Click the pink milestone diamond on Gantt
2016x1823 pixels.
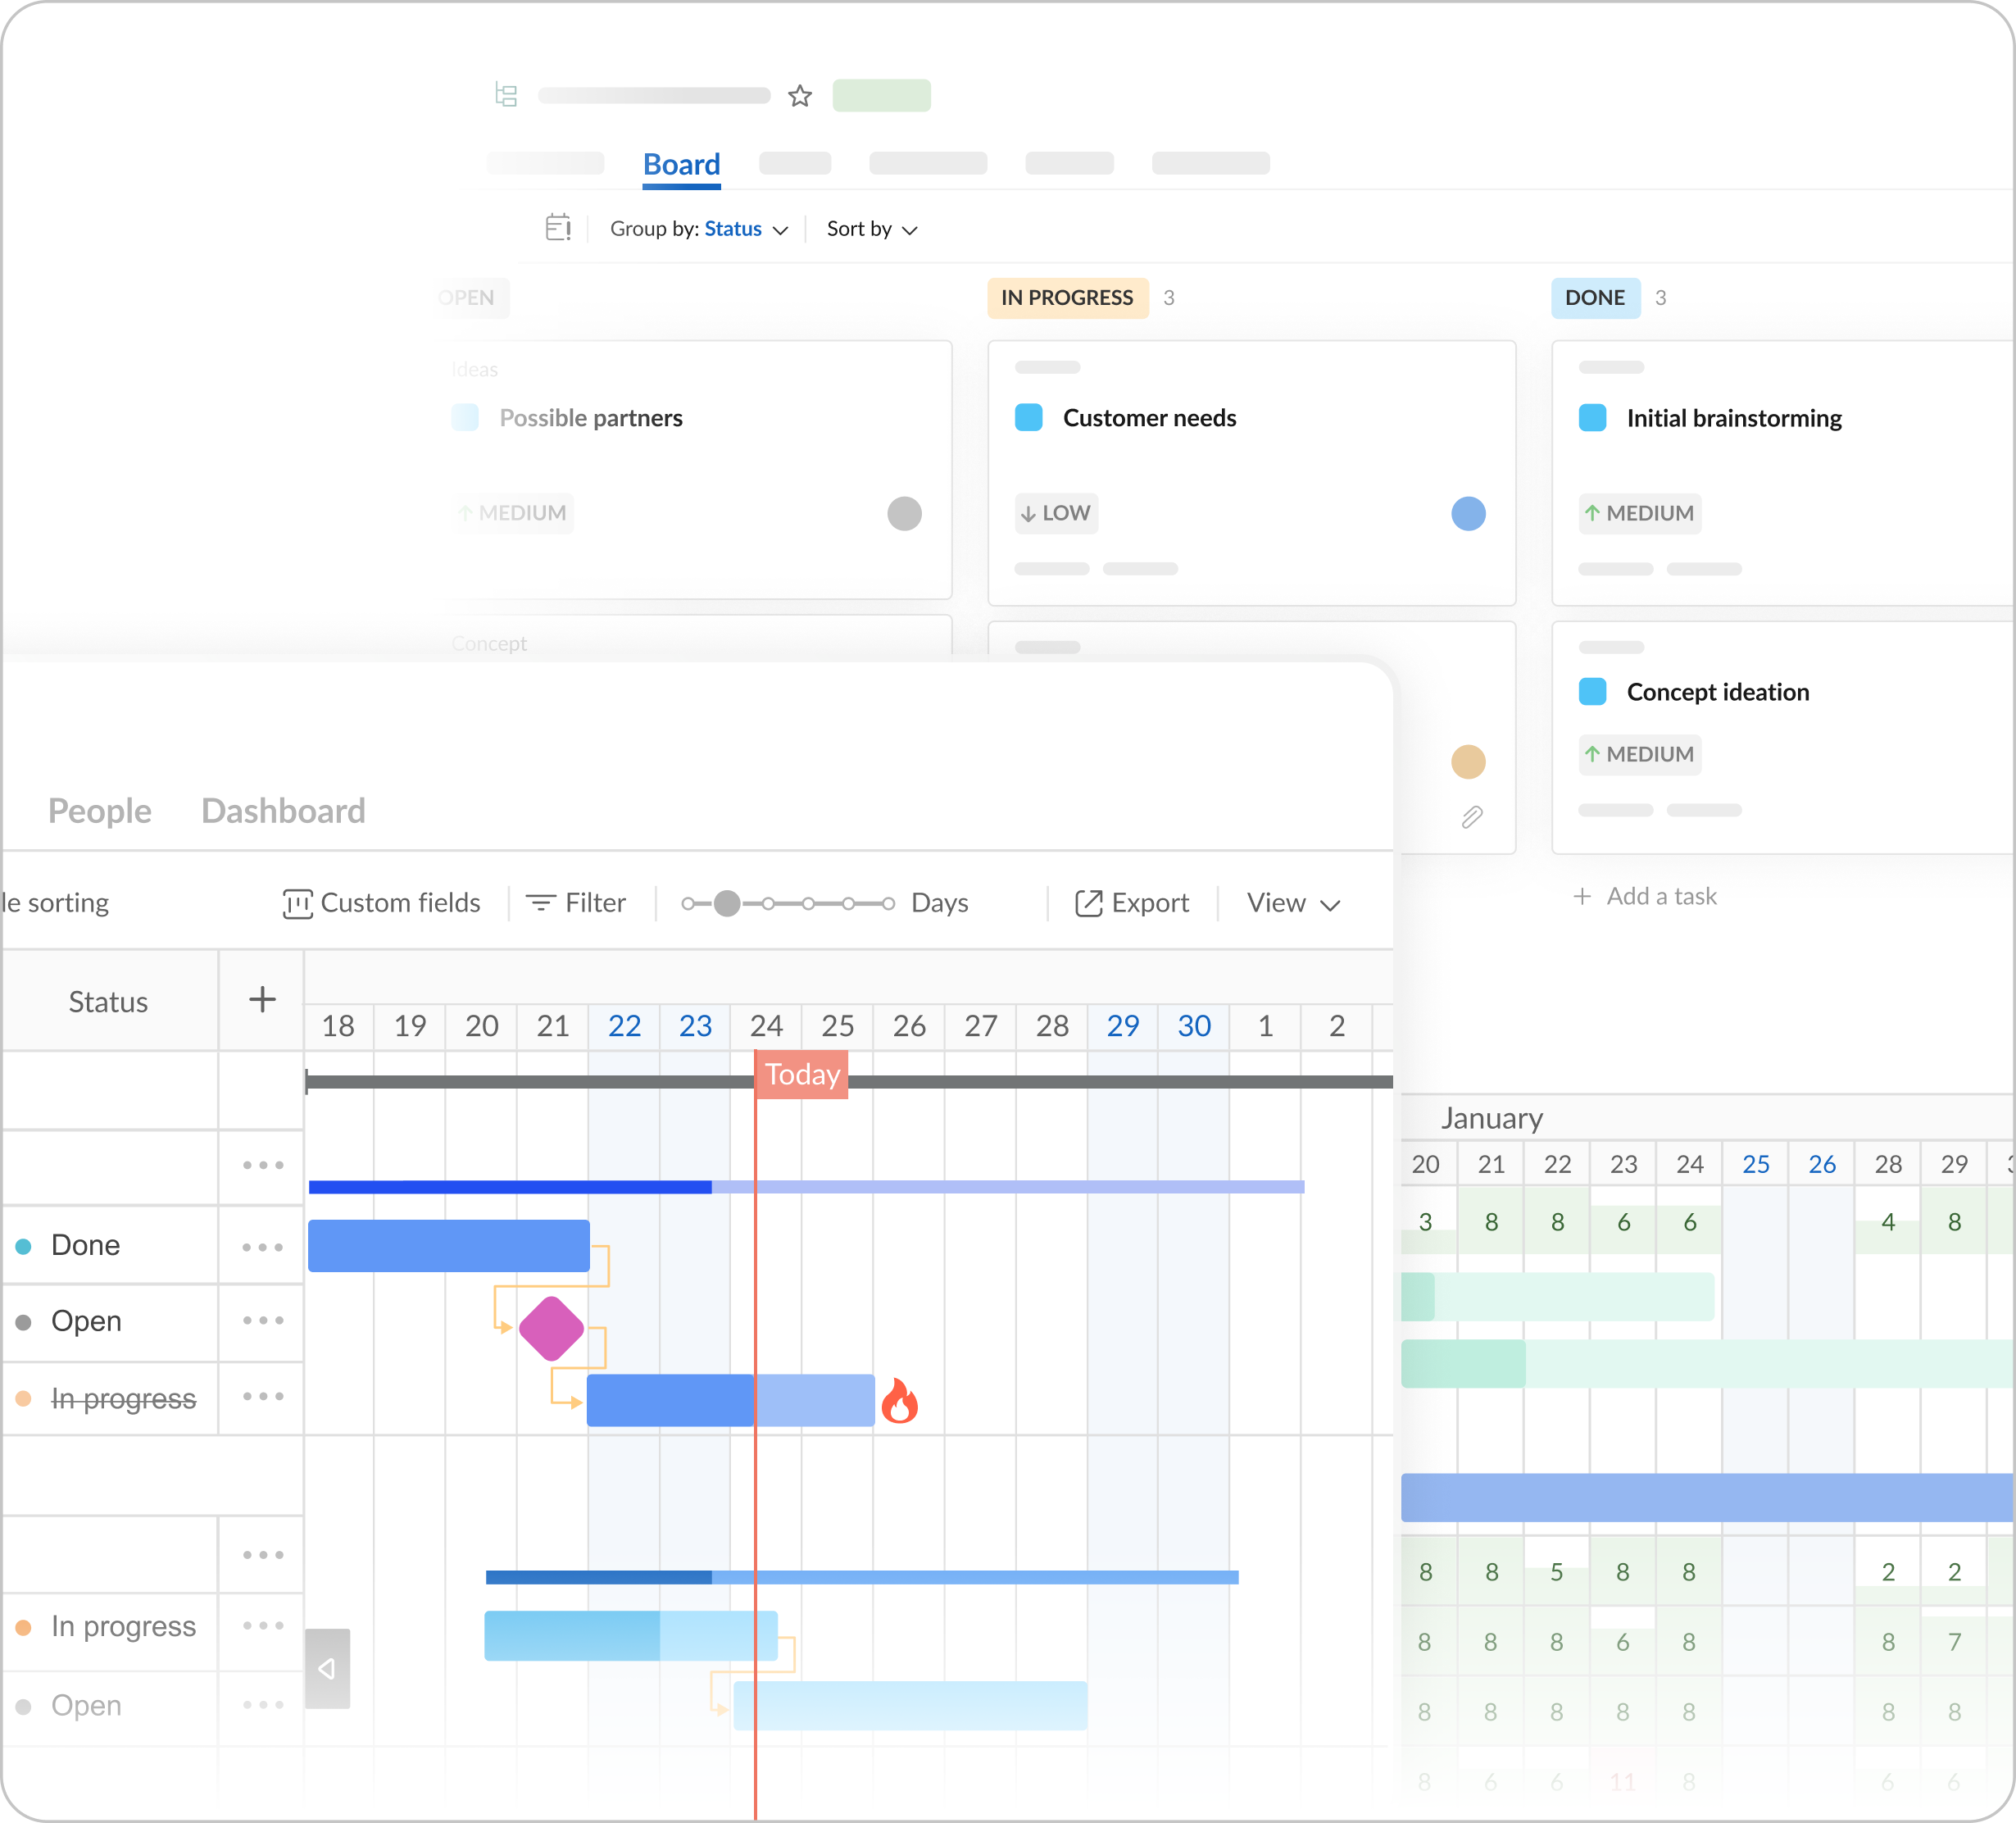(x=551, y=1328)
